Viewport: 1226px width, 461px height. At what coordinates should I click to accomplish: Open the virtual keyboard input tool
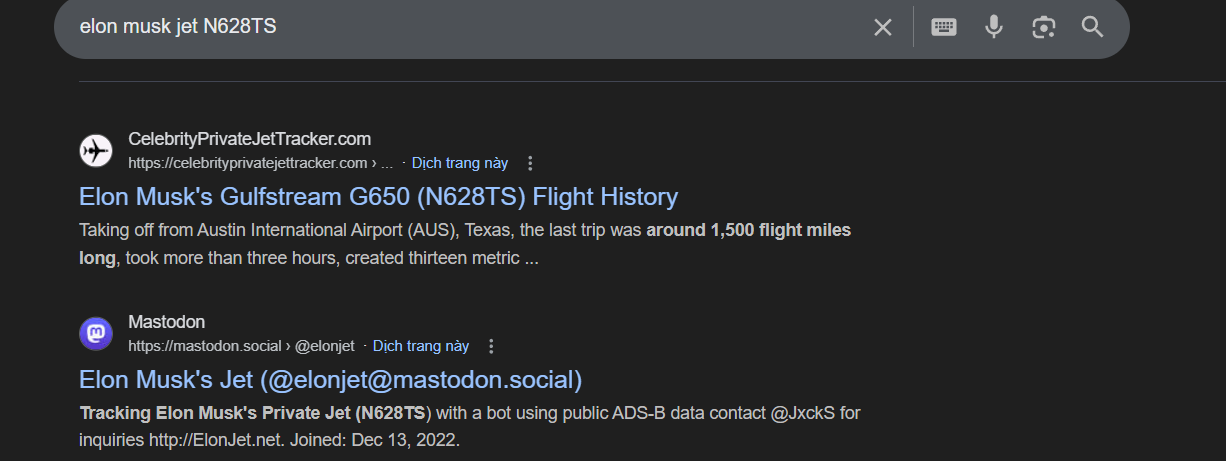coord(944,27)
